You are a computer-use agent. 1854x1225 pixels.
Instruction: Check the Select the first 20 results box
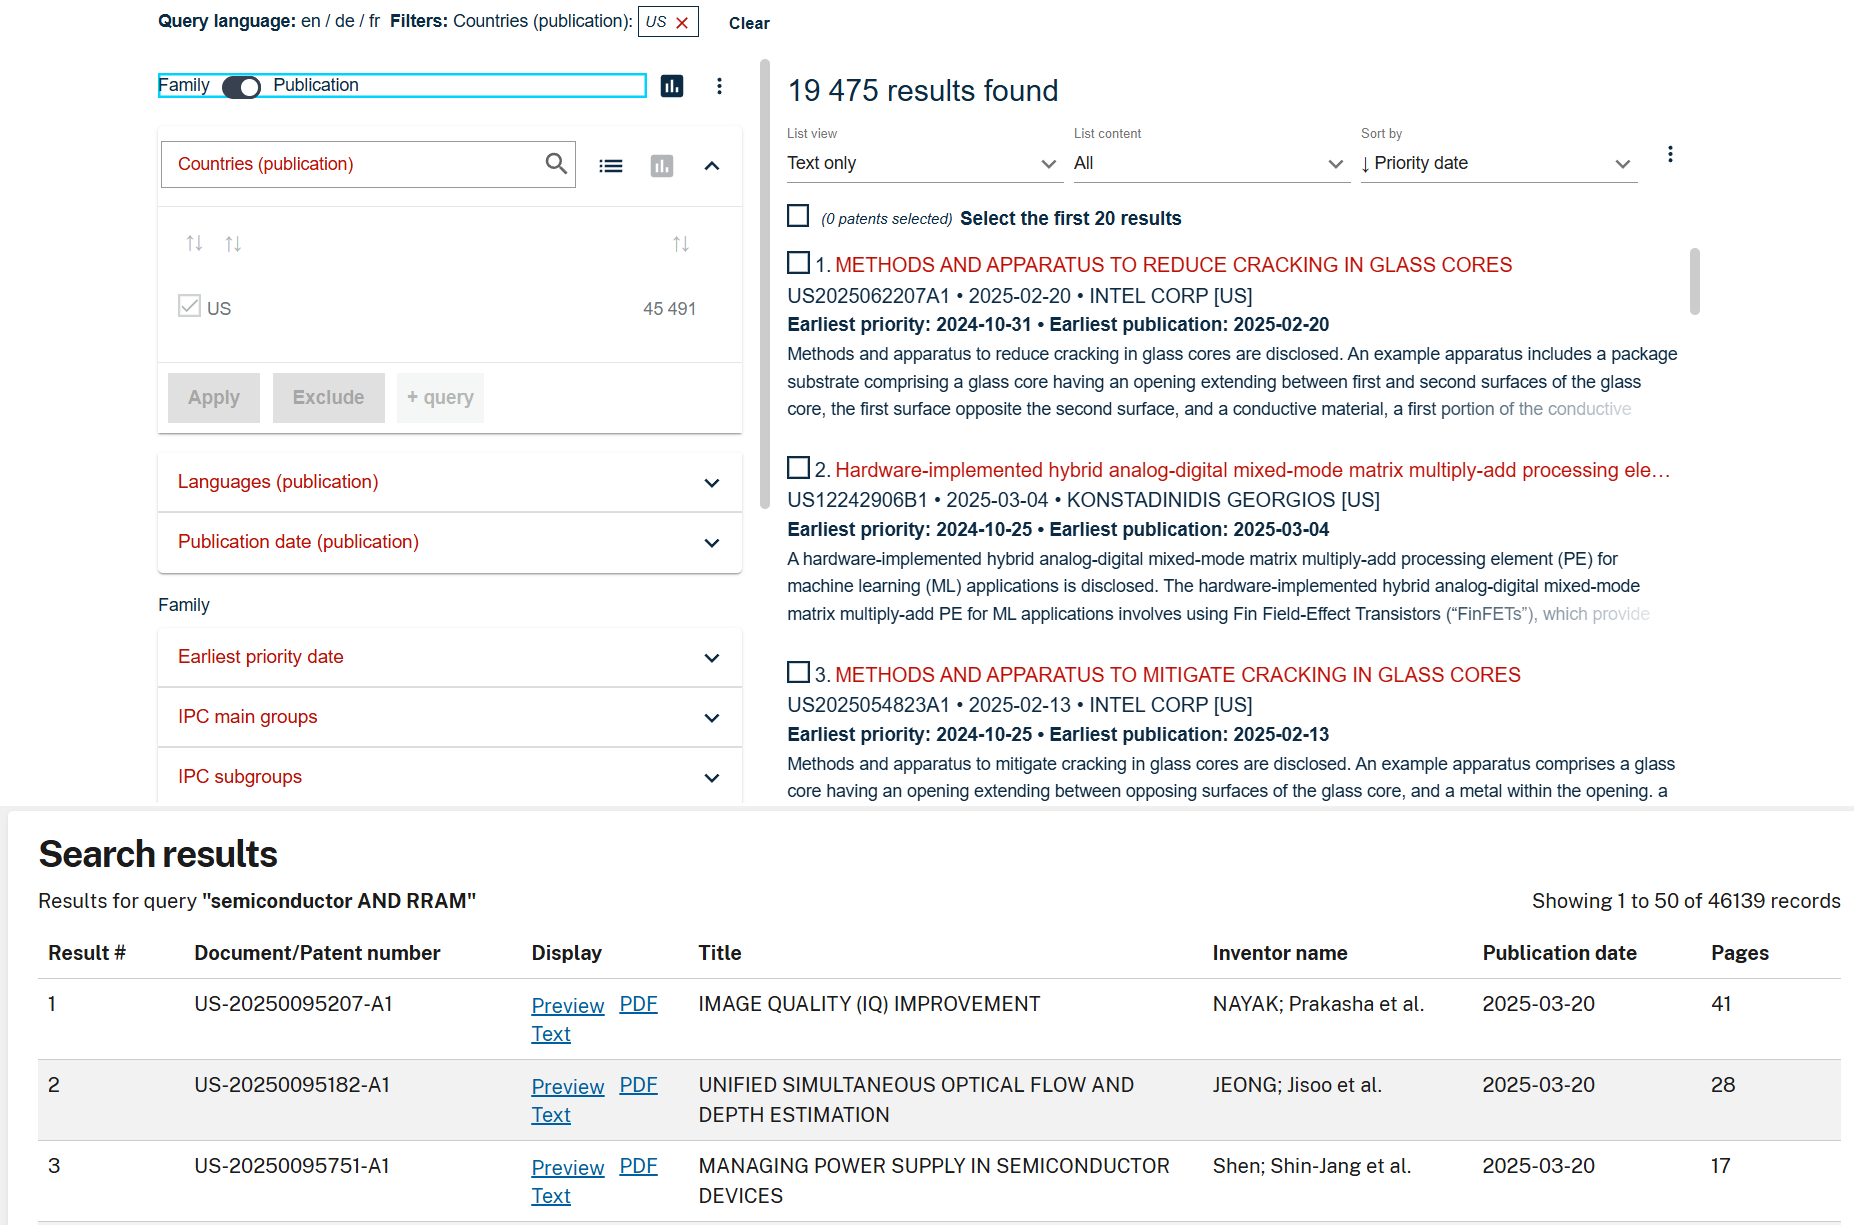tap(798, 216)
